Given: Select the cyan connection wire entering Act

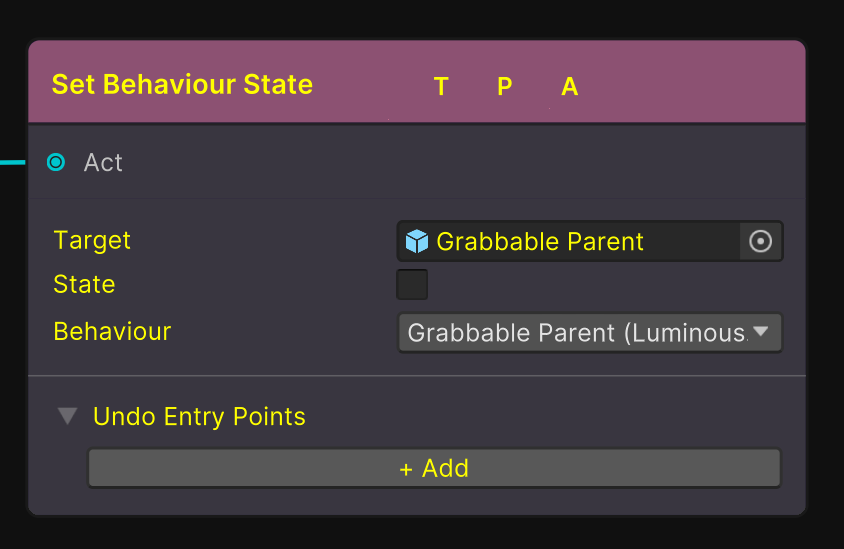Looking at the screenshot, I should click(12, 161).
